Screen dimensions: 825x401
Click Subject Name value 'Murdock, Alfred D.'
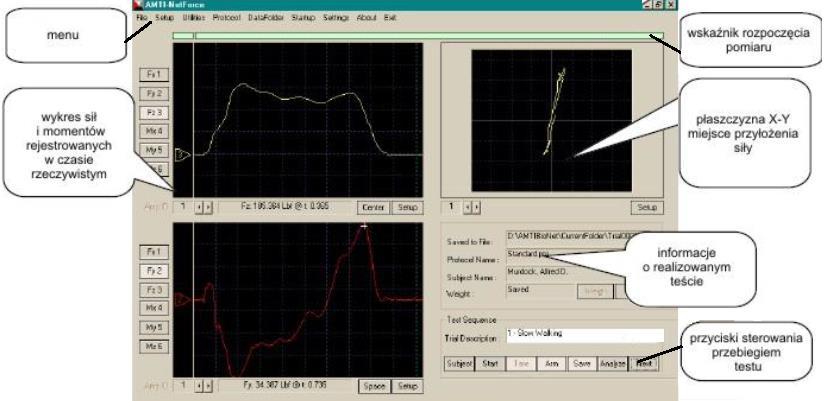536,272
